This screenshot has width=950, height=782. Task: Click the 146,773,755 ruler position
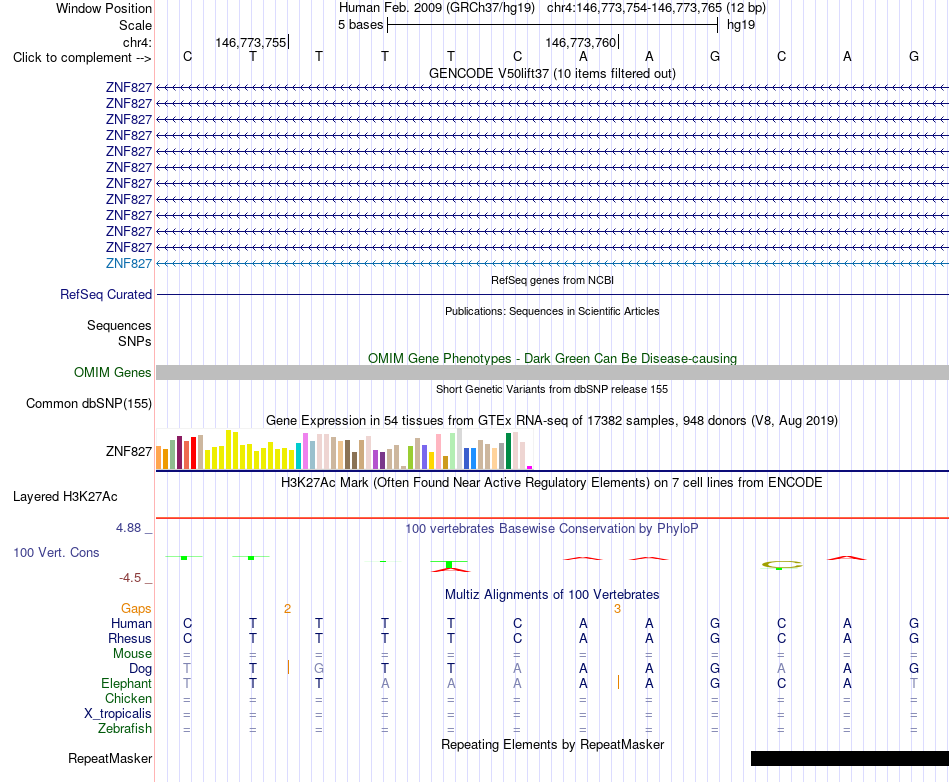[x=251, y=42]
